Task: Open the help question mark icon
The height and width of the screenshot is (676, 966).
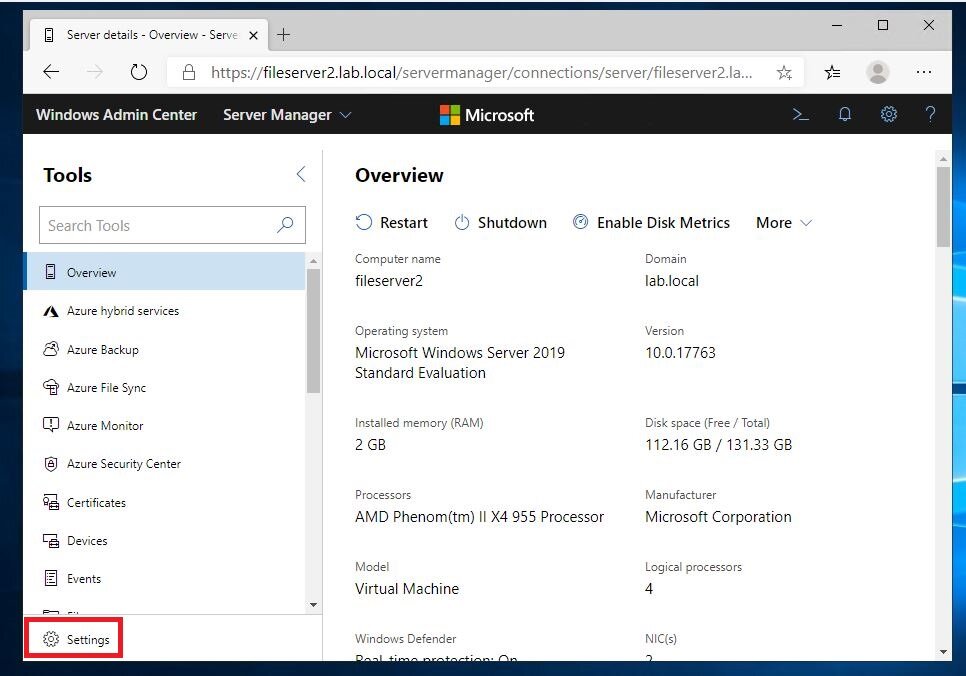Action: (x=930, y=115)
